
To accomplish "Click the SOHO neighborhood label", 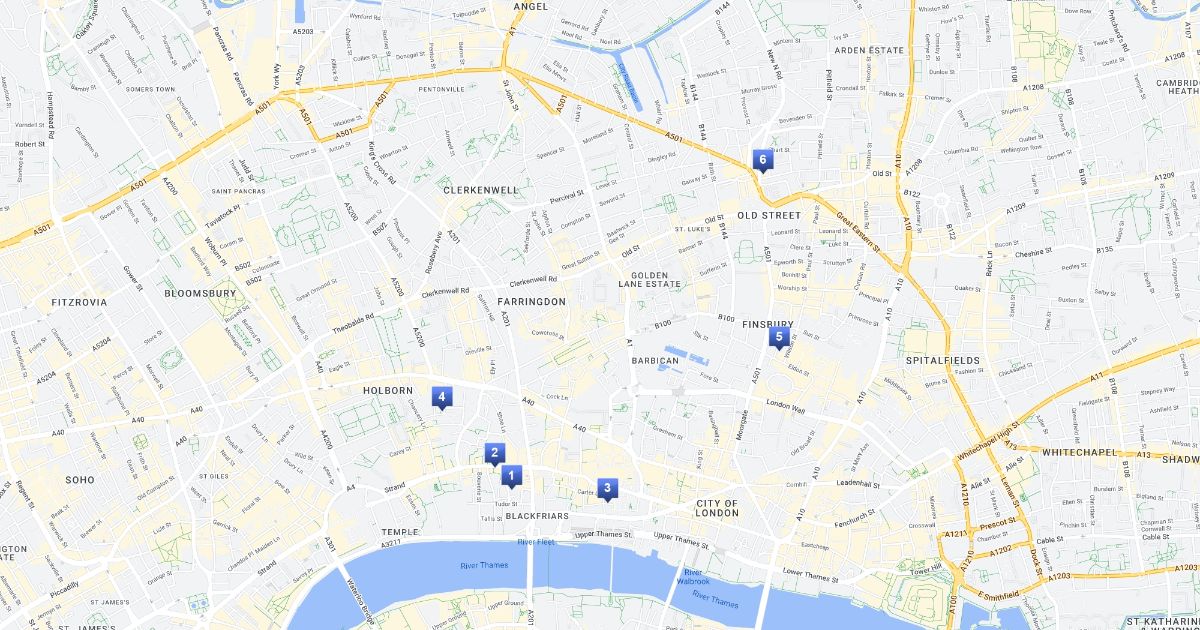I will [x=79, y=480].
